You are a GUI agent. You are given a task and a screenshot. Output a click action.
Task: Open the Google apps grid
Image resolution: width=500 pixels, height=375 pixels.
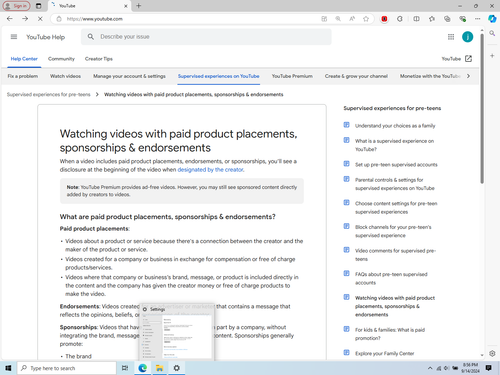[451, 37]
